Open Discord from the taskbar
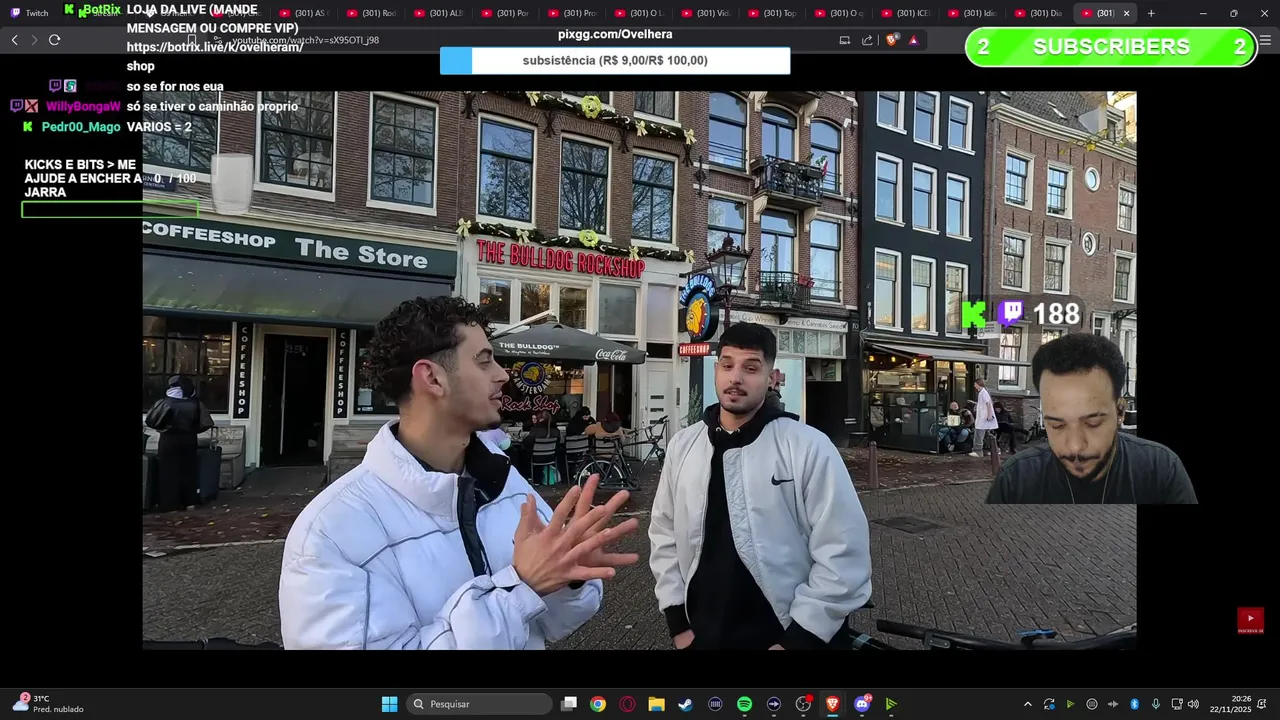1280x720 pixels. pos(862,704)
